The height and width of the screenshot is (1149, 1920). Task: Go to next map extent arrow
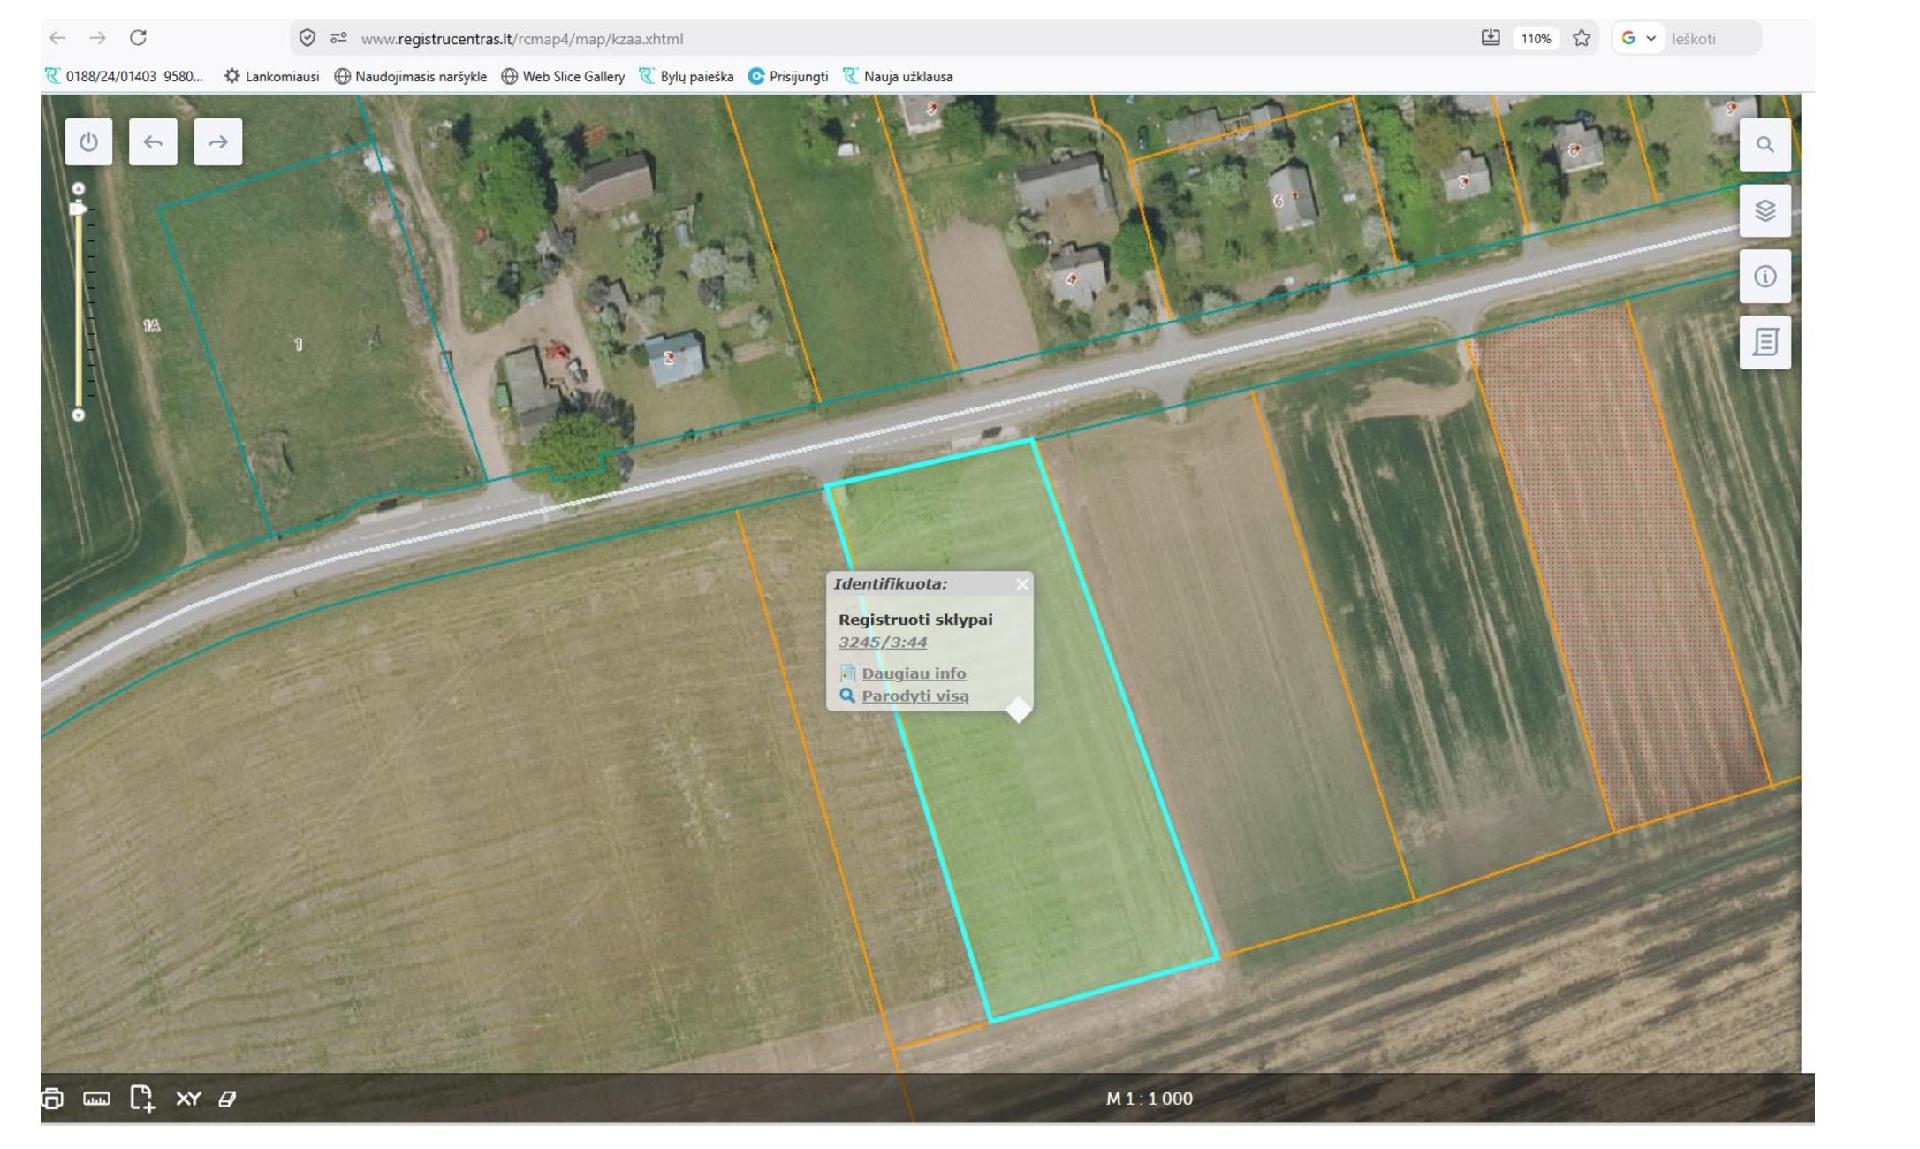pyautogui.click(x=218, y=142)
